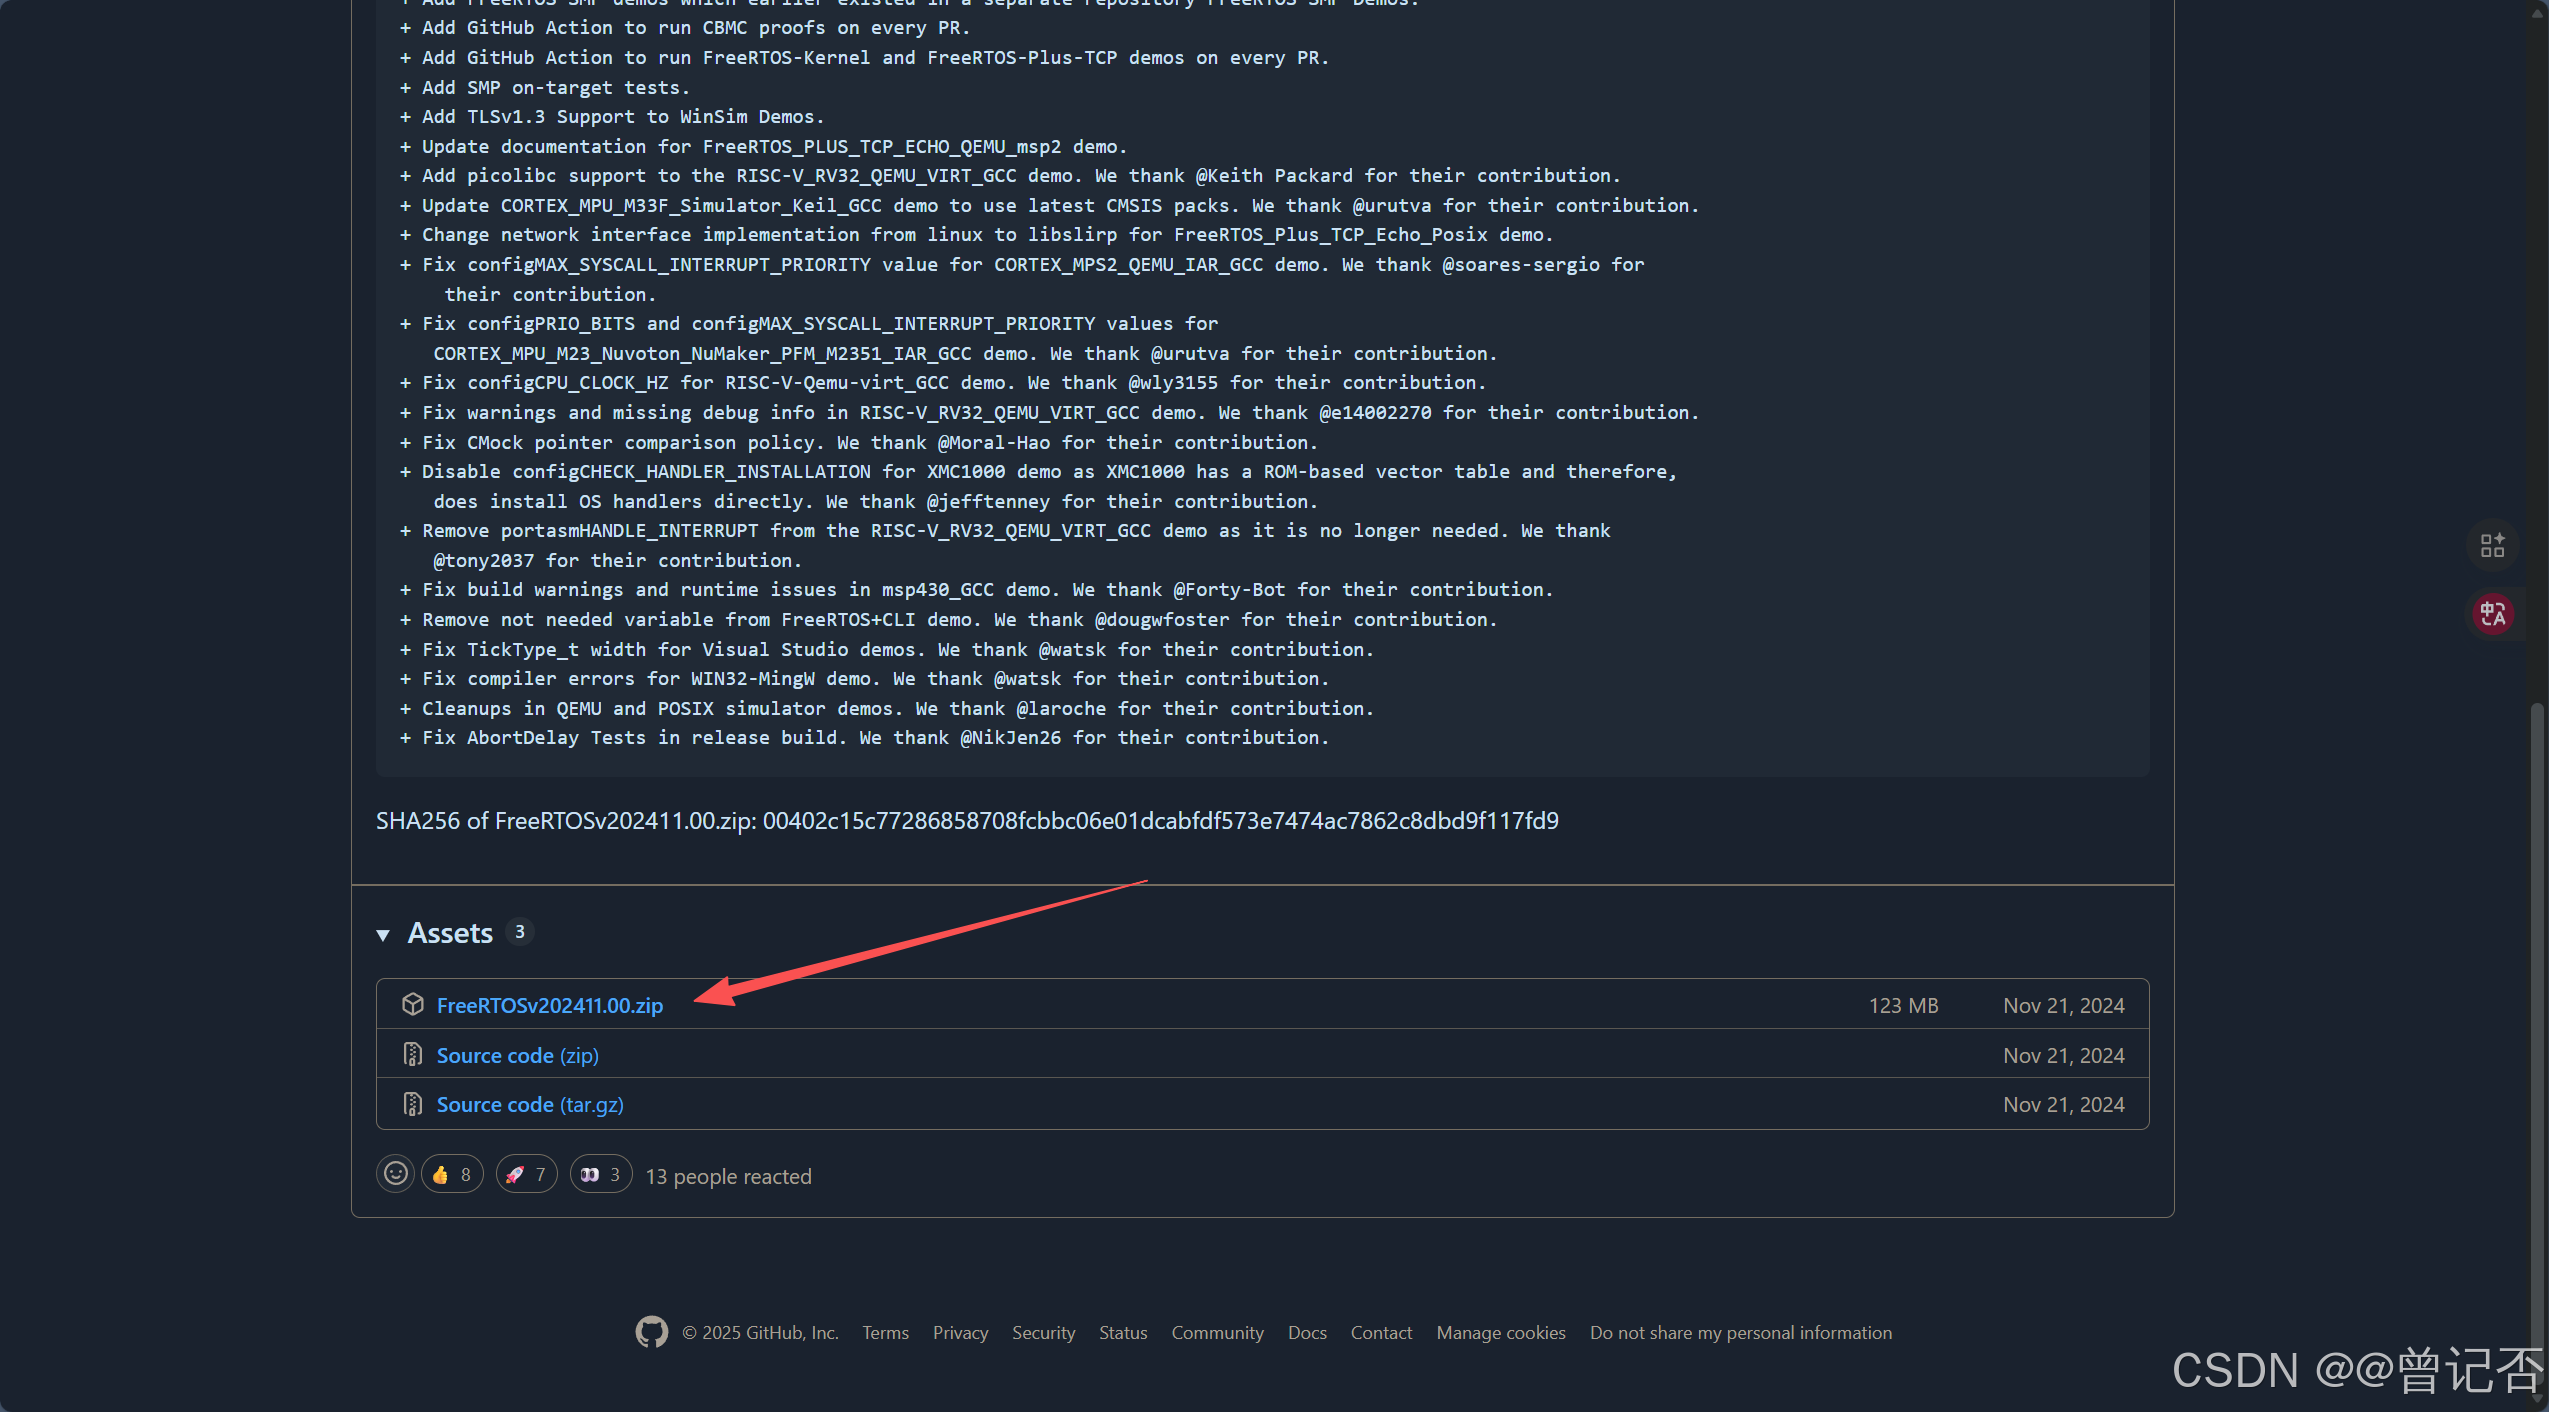Click the '© 2025 GitHub, Inc.' footer text
The height and width of the screenshot is (1412, 2549).
point(760,1333)
